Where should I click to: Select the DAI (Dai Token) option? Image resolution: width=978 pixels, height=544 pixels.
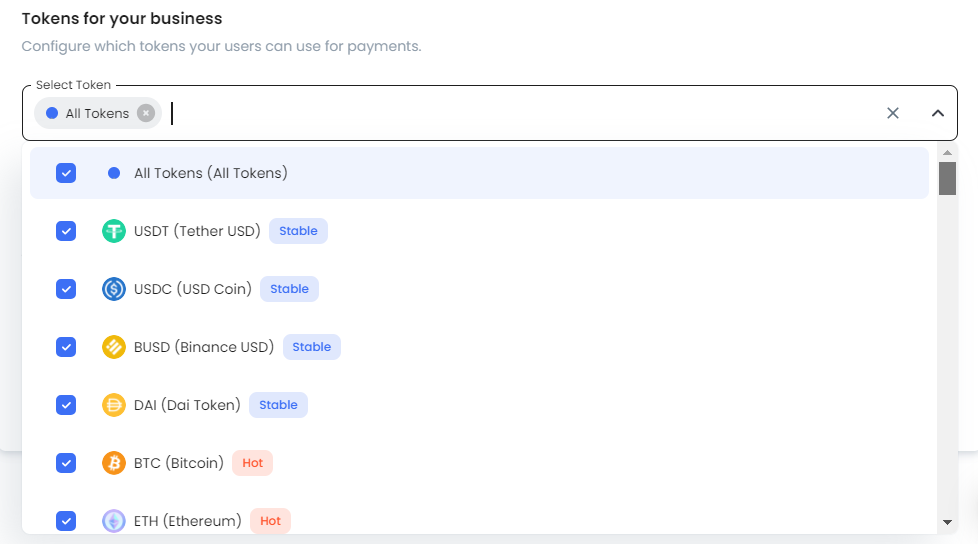pyautogui.click(x=187, y=405)
